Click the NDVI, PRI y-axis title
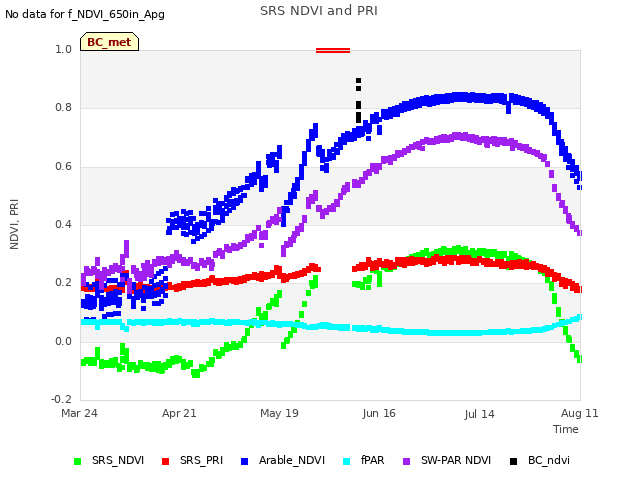The width and height of the screenshot is (640, 480). pyautogui.click(x=14, y=224)
